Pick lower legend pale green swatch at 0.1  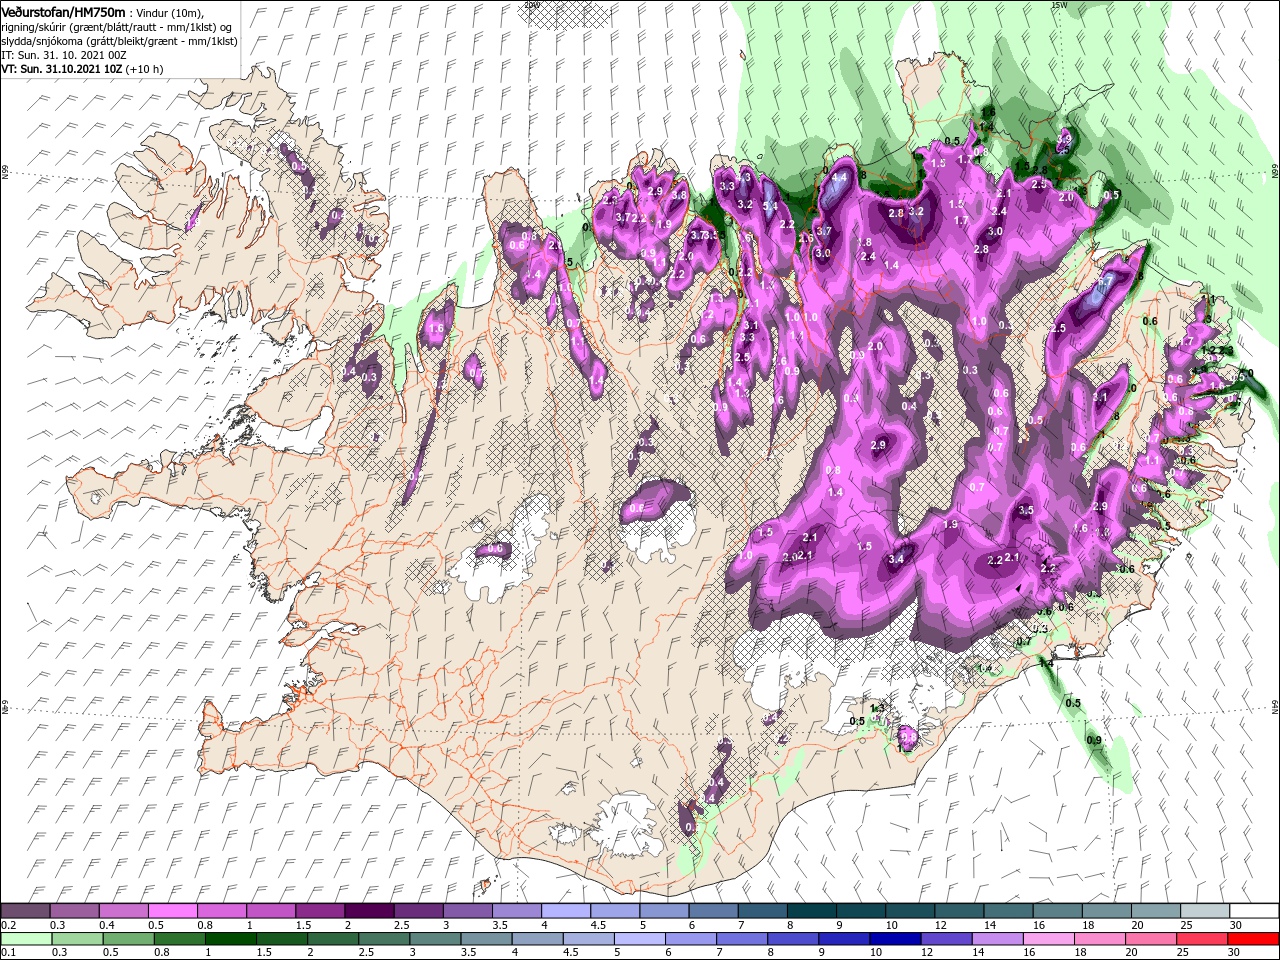point(26,939)
